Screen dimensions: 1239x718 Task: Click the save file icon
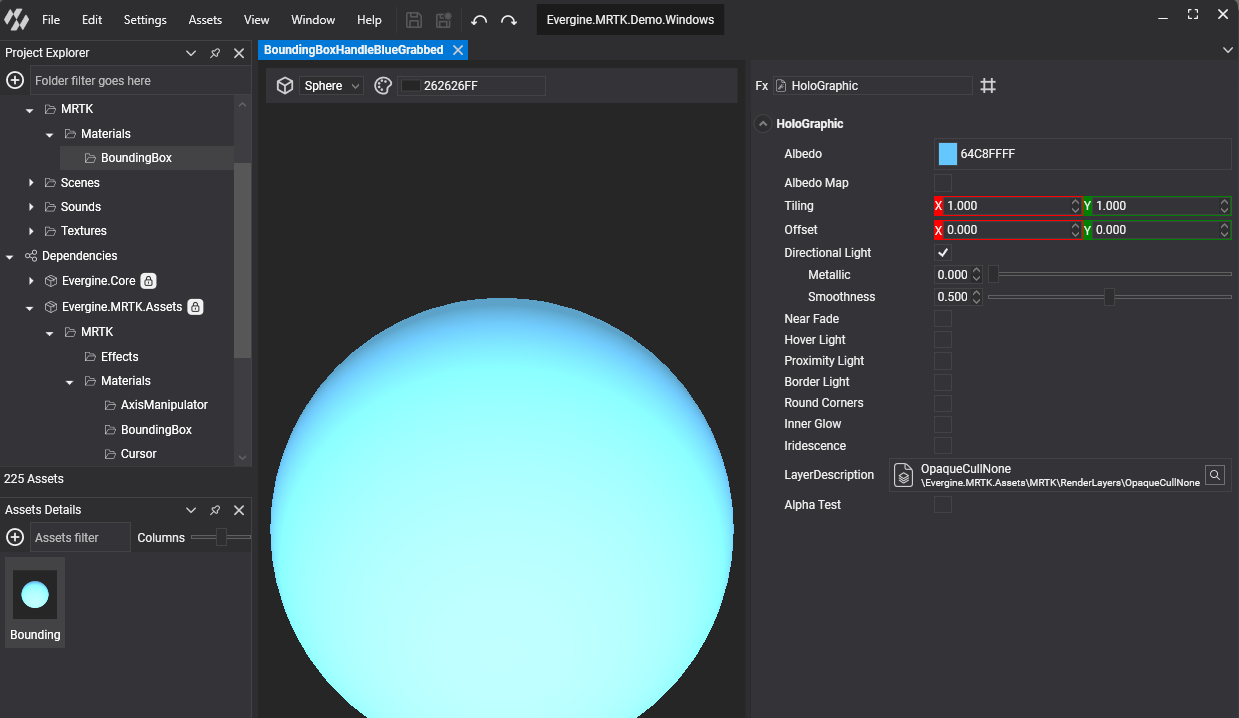[x=414, y=20]
